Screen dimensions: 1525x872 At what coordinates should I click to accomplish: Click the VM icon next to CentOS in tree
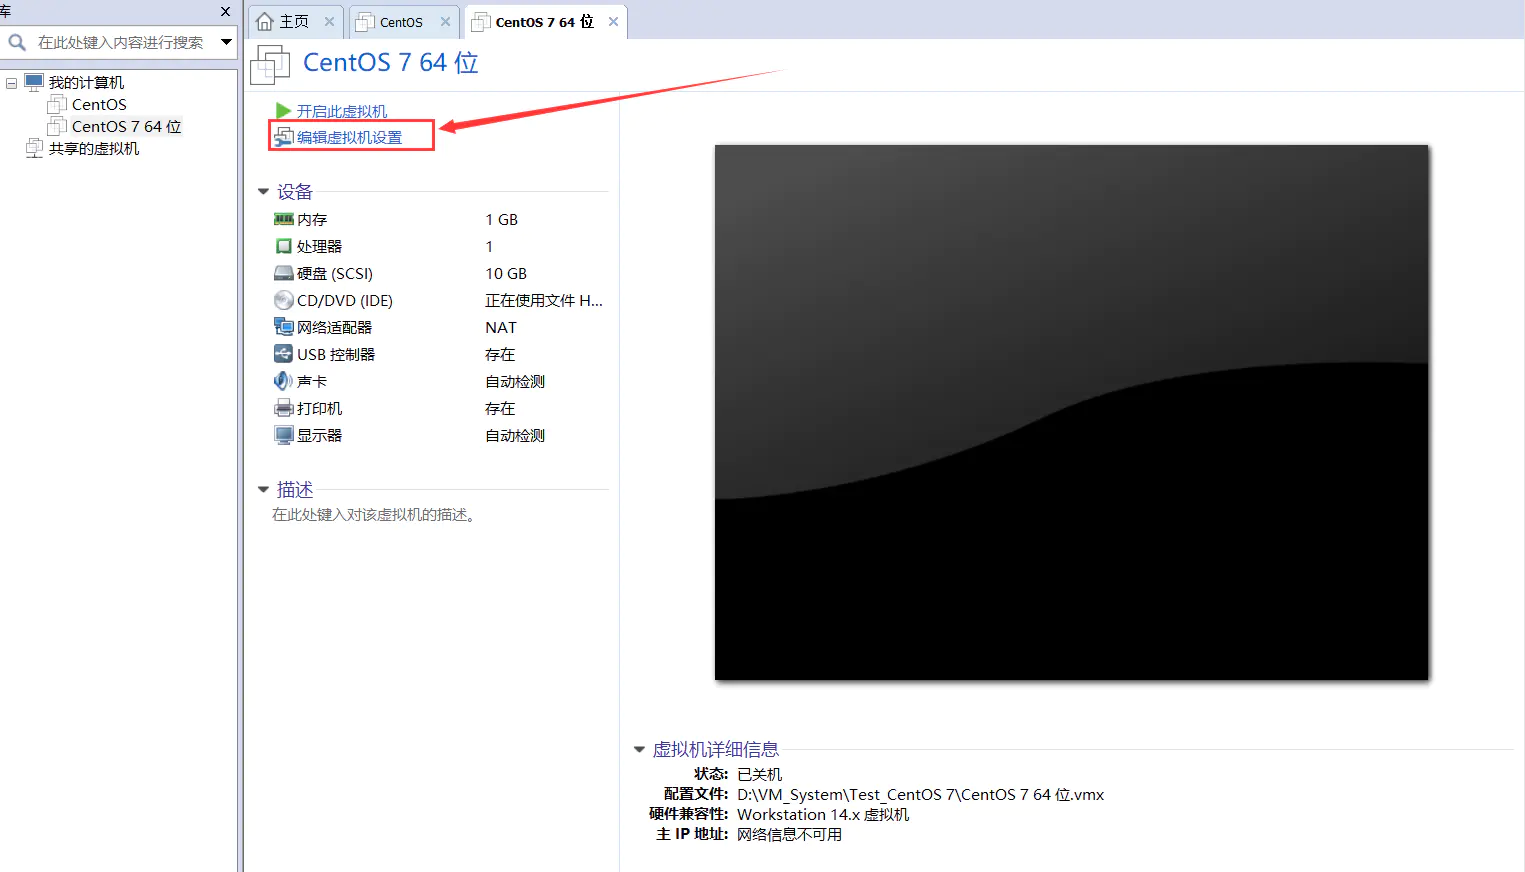pos(57,104)
